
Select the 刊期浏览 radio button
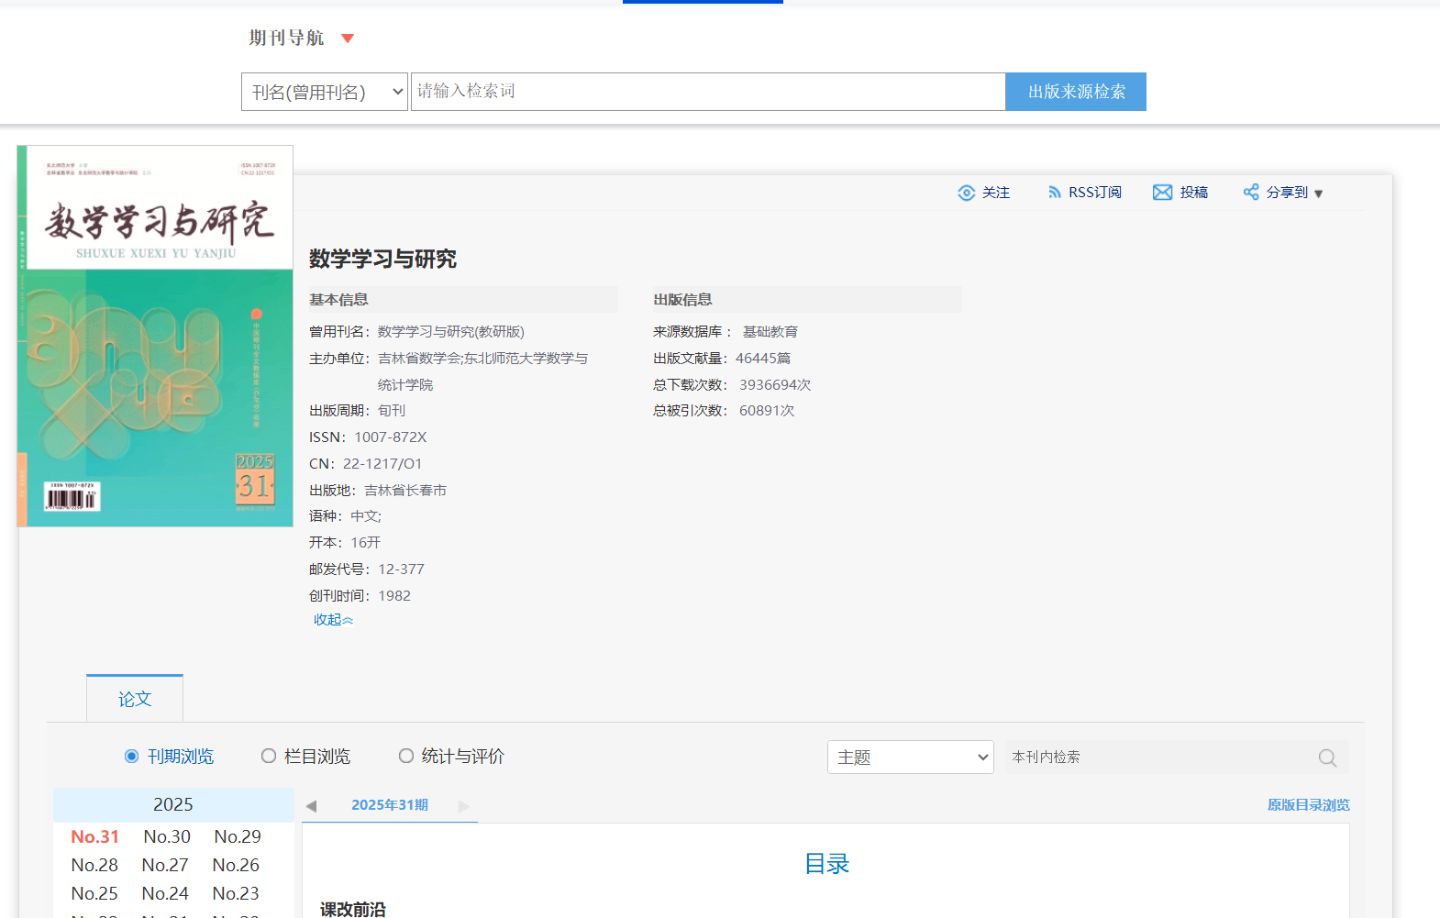(x=131, y=756)
